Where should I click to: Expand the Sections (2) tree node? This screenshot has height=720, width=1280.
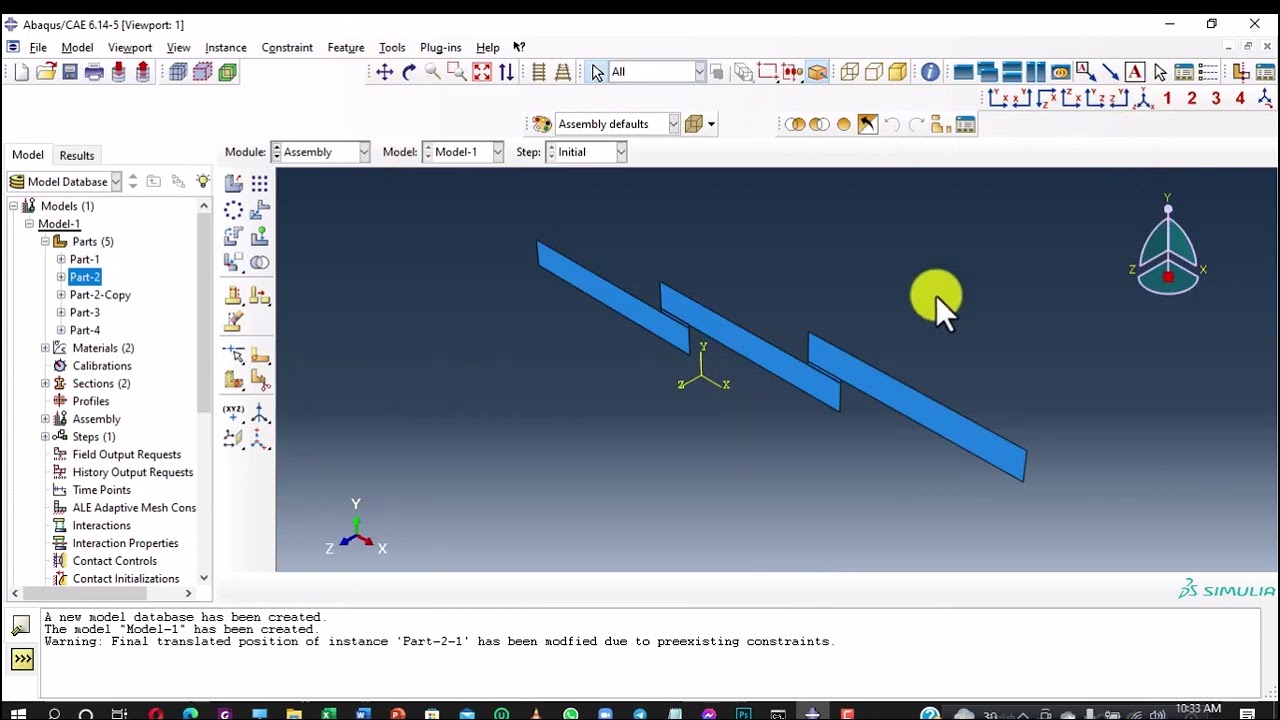coord(45,383)
